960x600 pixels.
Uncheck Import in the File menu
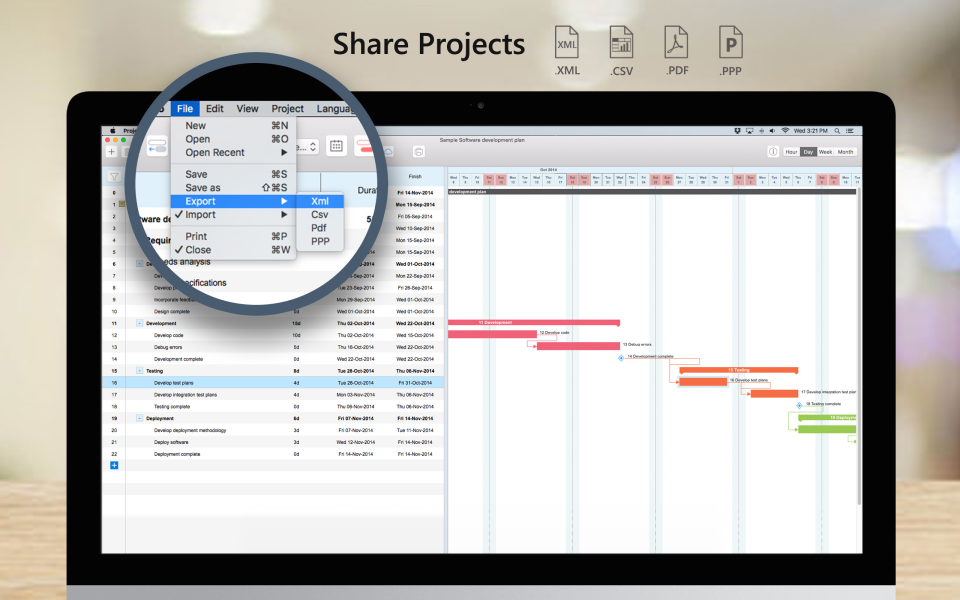200,214
